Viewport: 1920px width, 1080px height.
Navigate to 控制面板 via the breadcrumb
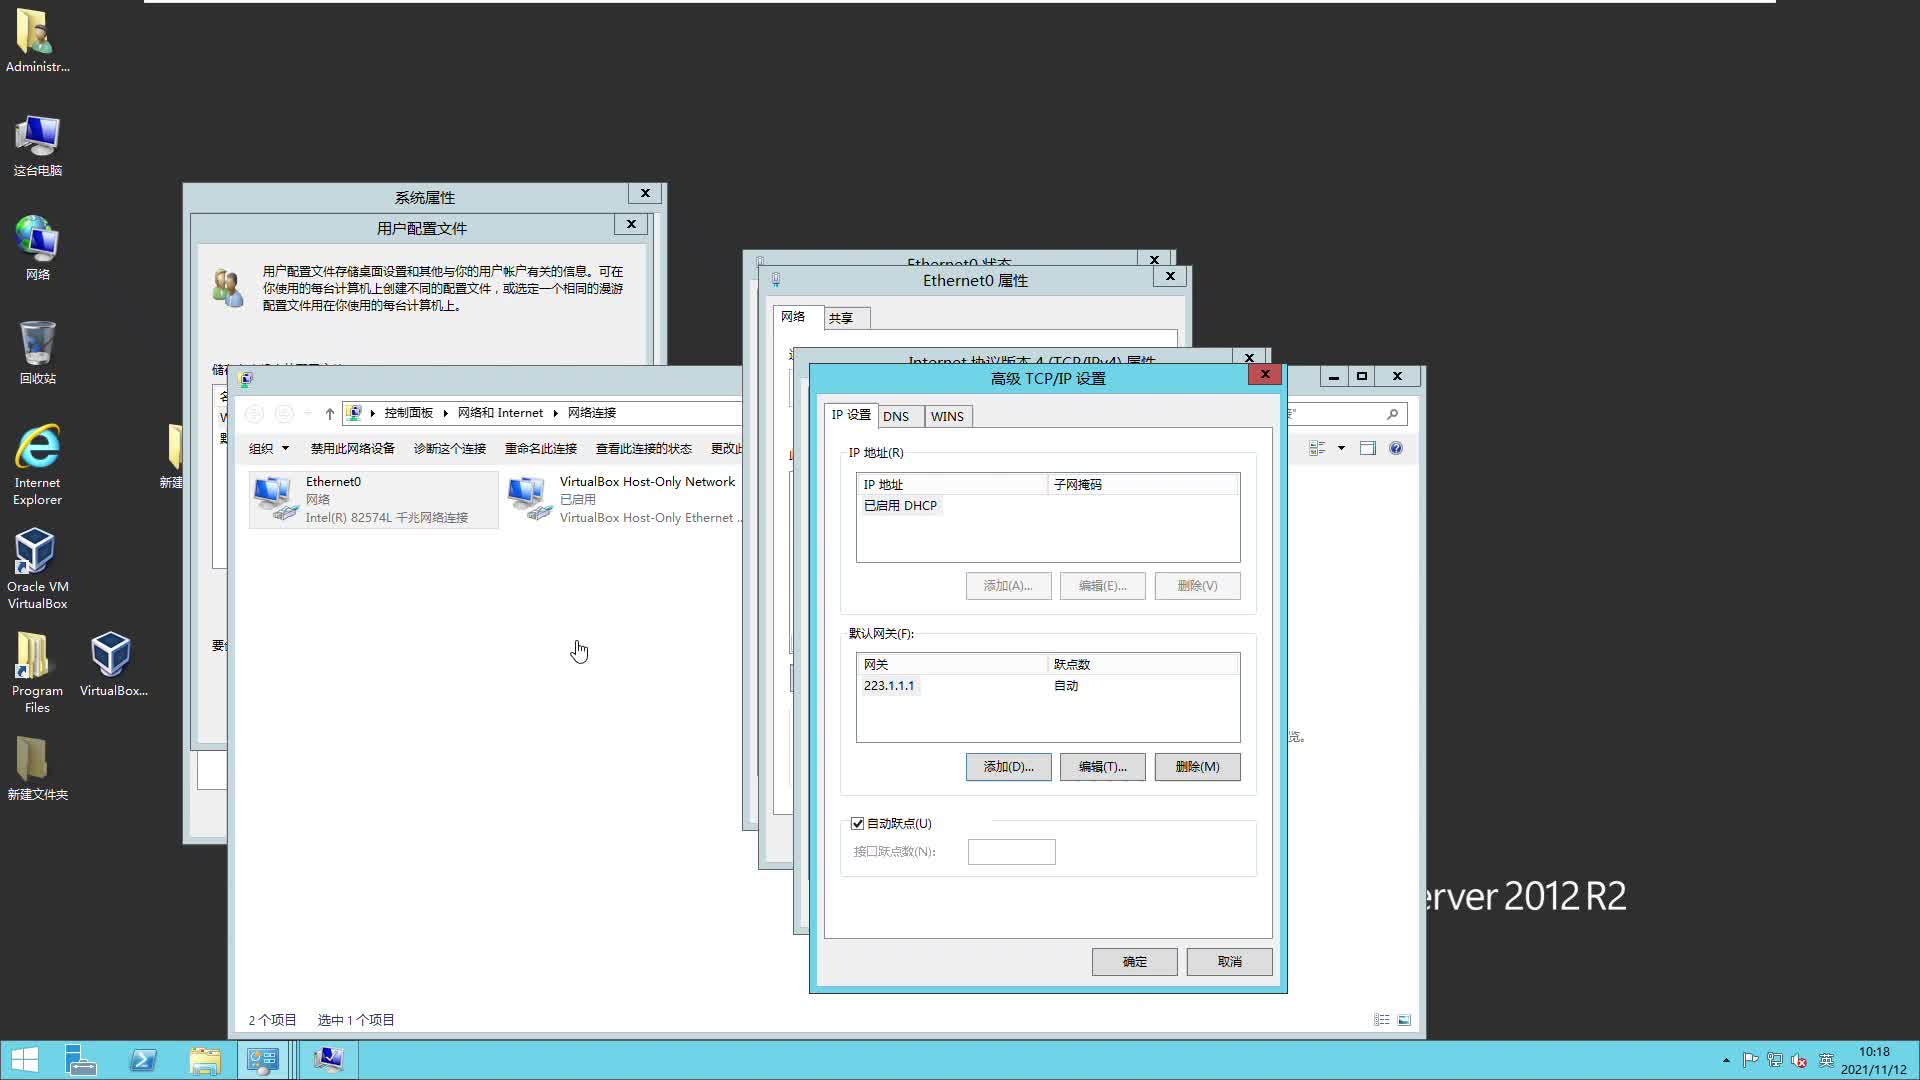tap(408, 412)
